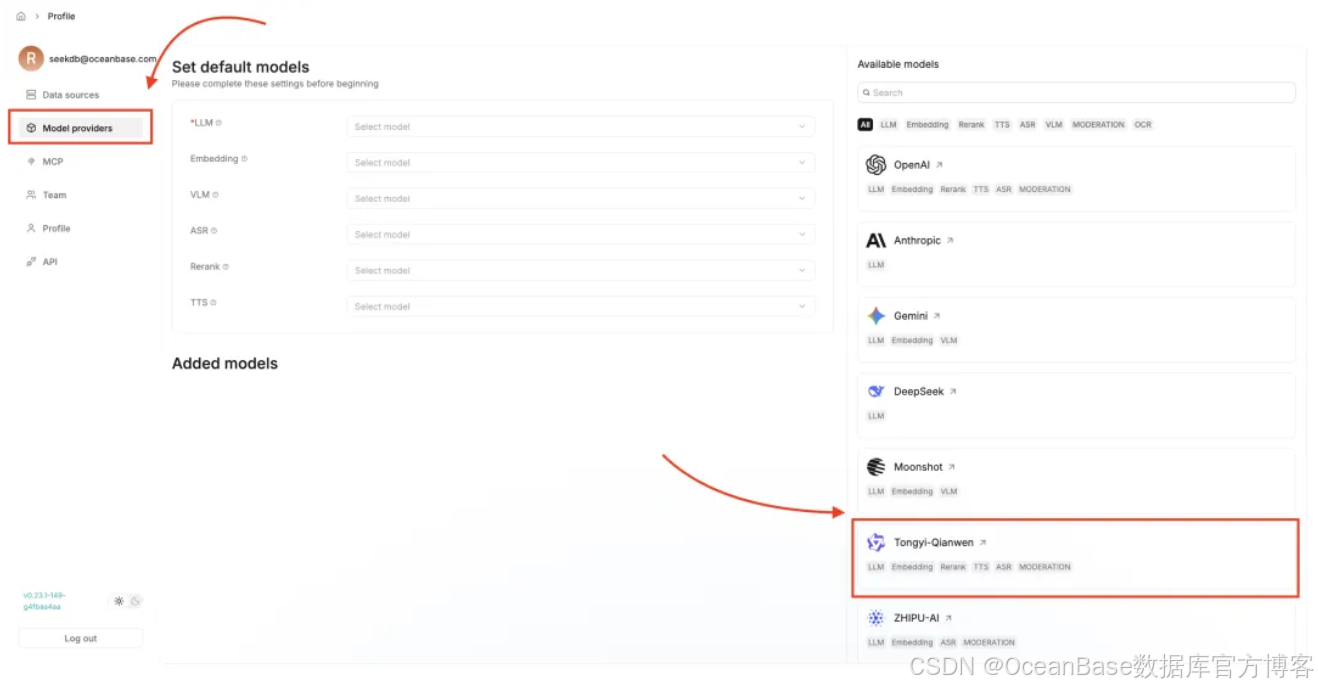1318x688 pixels.
Task: Switch to light theme sun toggle
Action: point(119,601)
